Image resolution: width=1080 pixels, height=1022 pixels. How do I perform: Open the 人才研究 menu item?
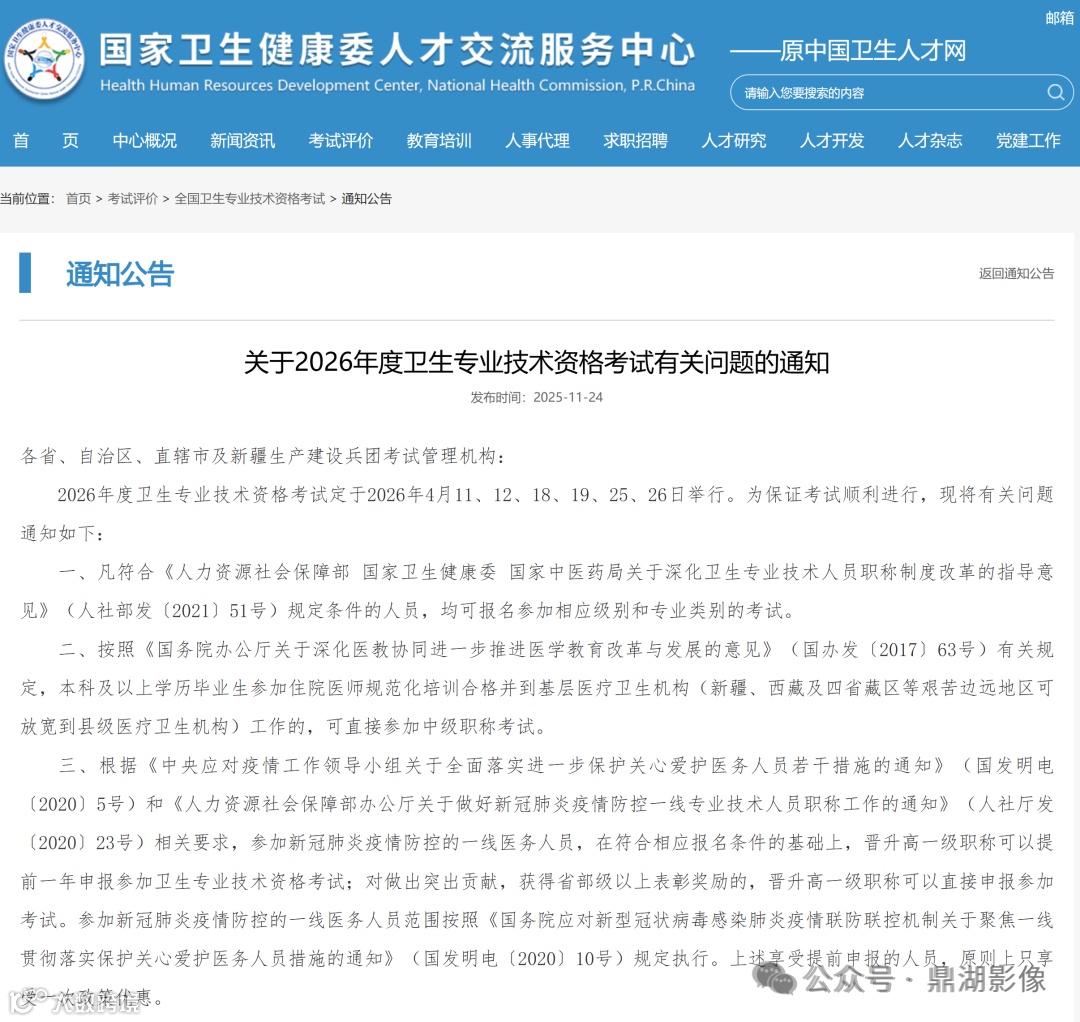[x=734, y=140]
